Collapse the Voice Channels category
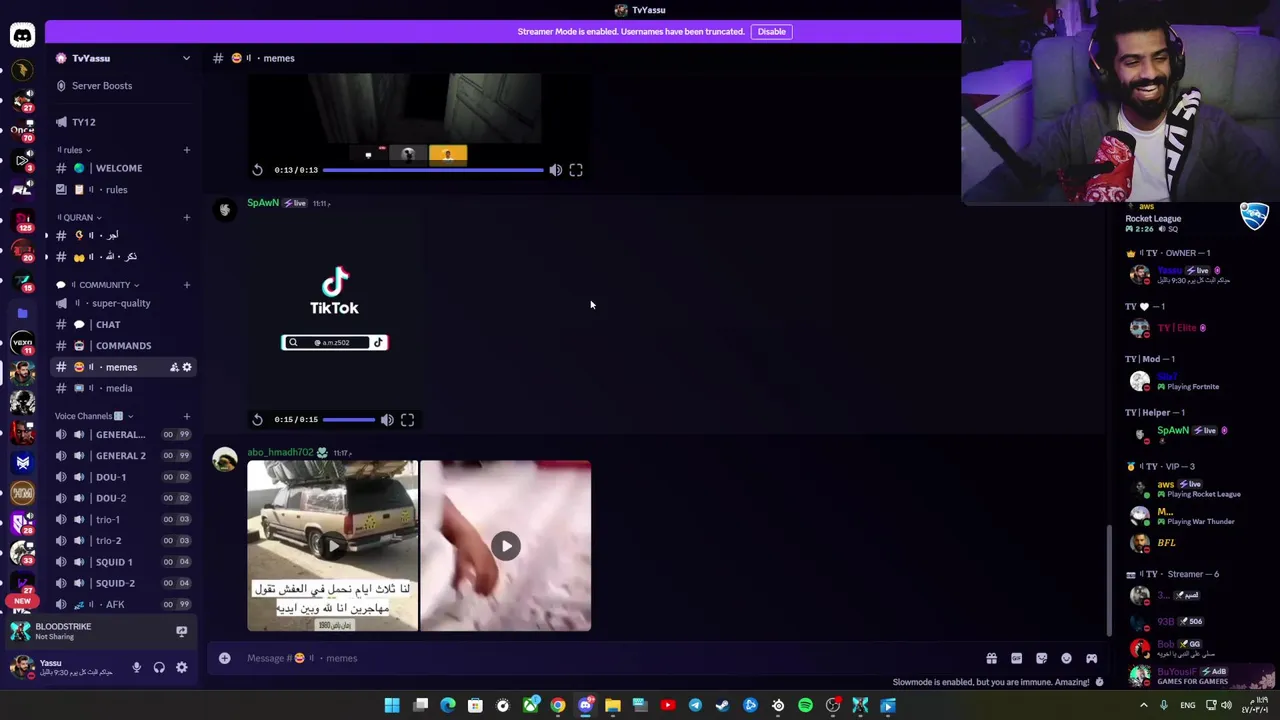The height and width of the screenshot is (720, 1280). pos(93,416)
